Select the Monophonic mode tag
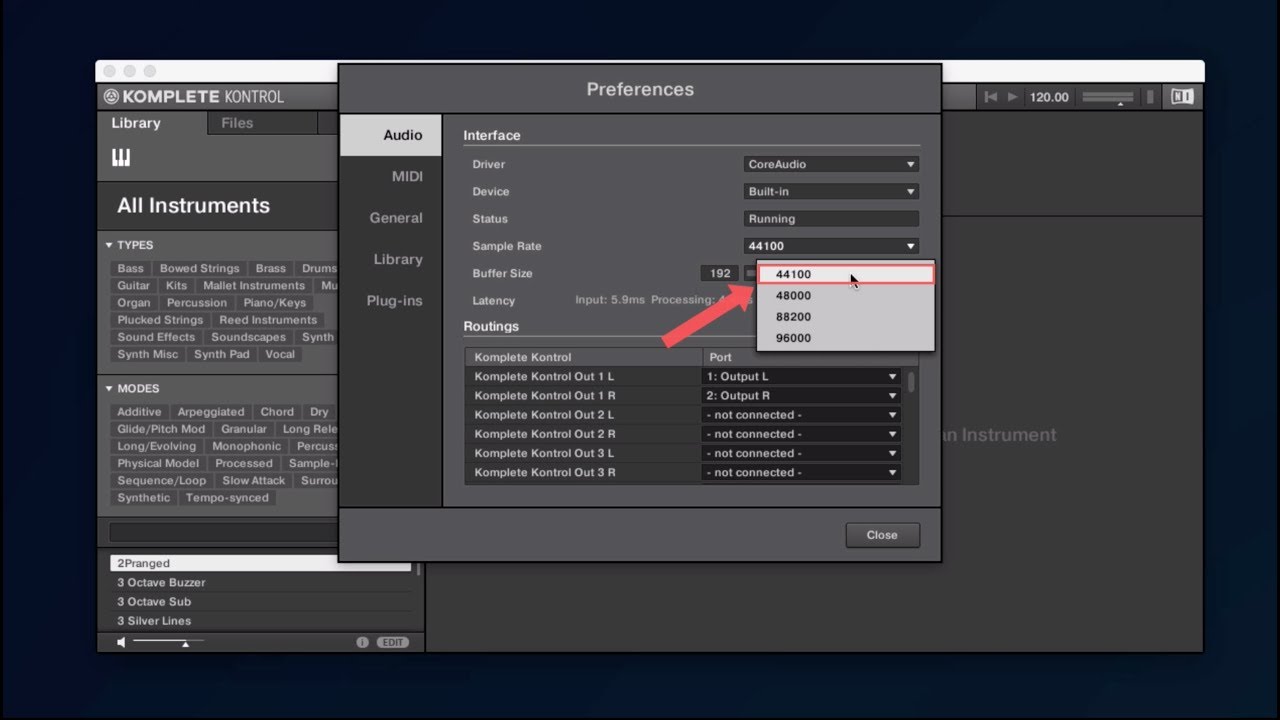Image resolution: width=1280 pixels, height=720 pixels. 247,446
